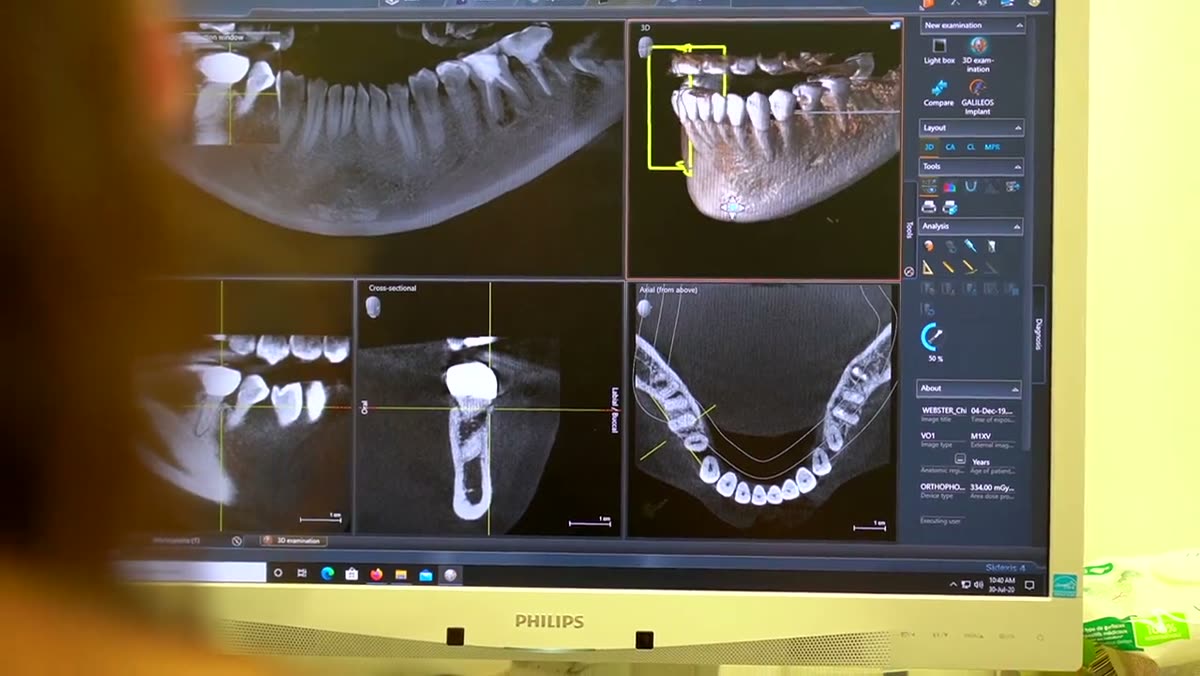1200x676 pixels.
Task: Open Firefox from the taskbar
Action: click(376, 575)
